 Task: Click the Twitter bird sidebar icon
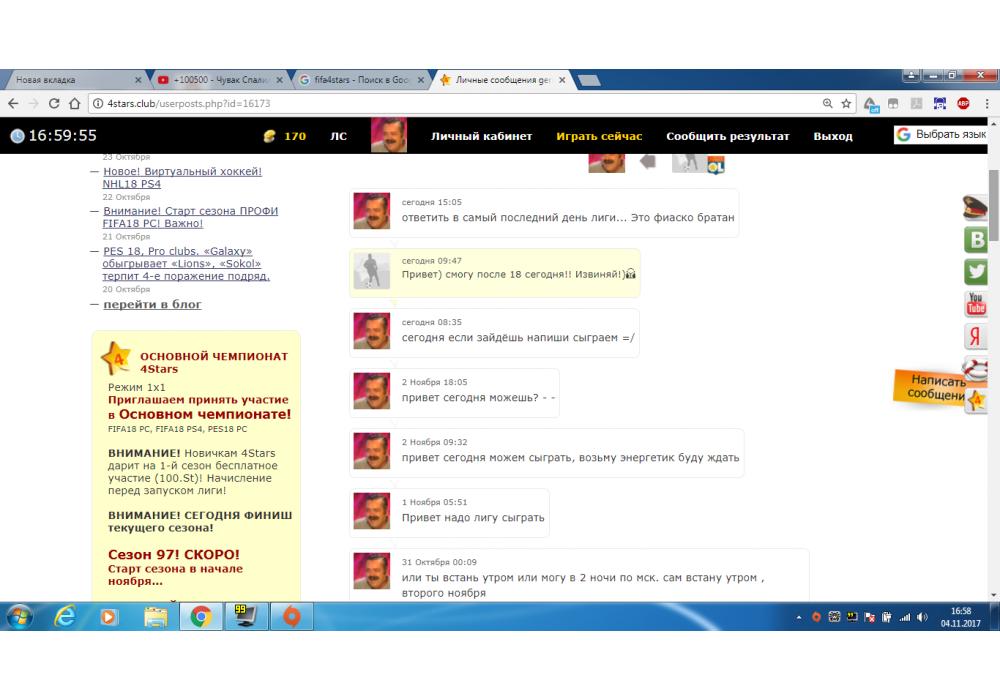(x=976, y=272)
